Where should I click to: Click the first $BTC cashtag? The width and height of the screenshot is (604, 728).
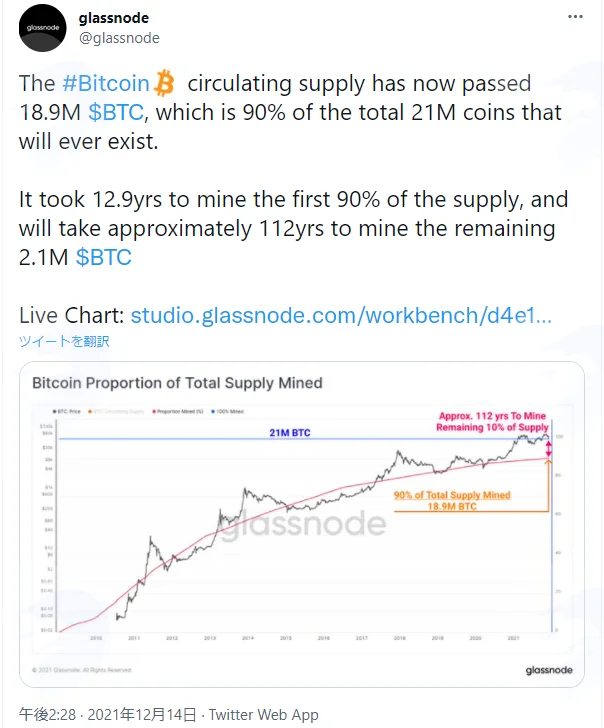pos(116,112)
